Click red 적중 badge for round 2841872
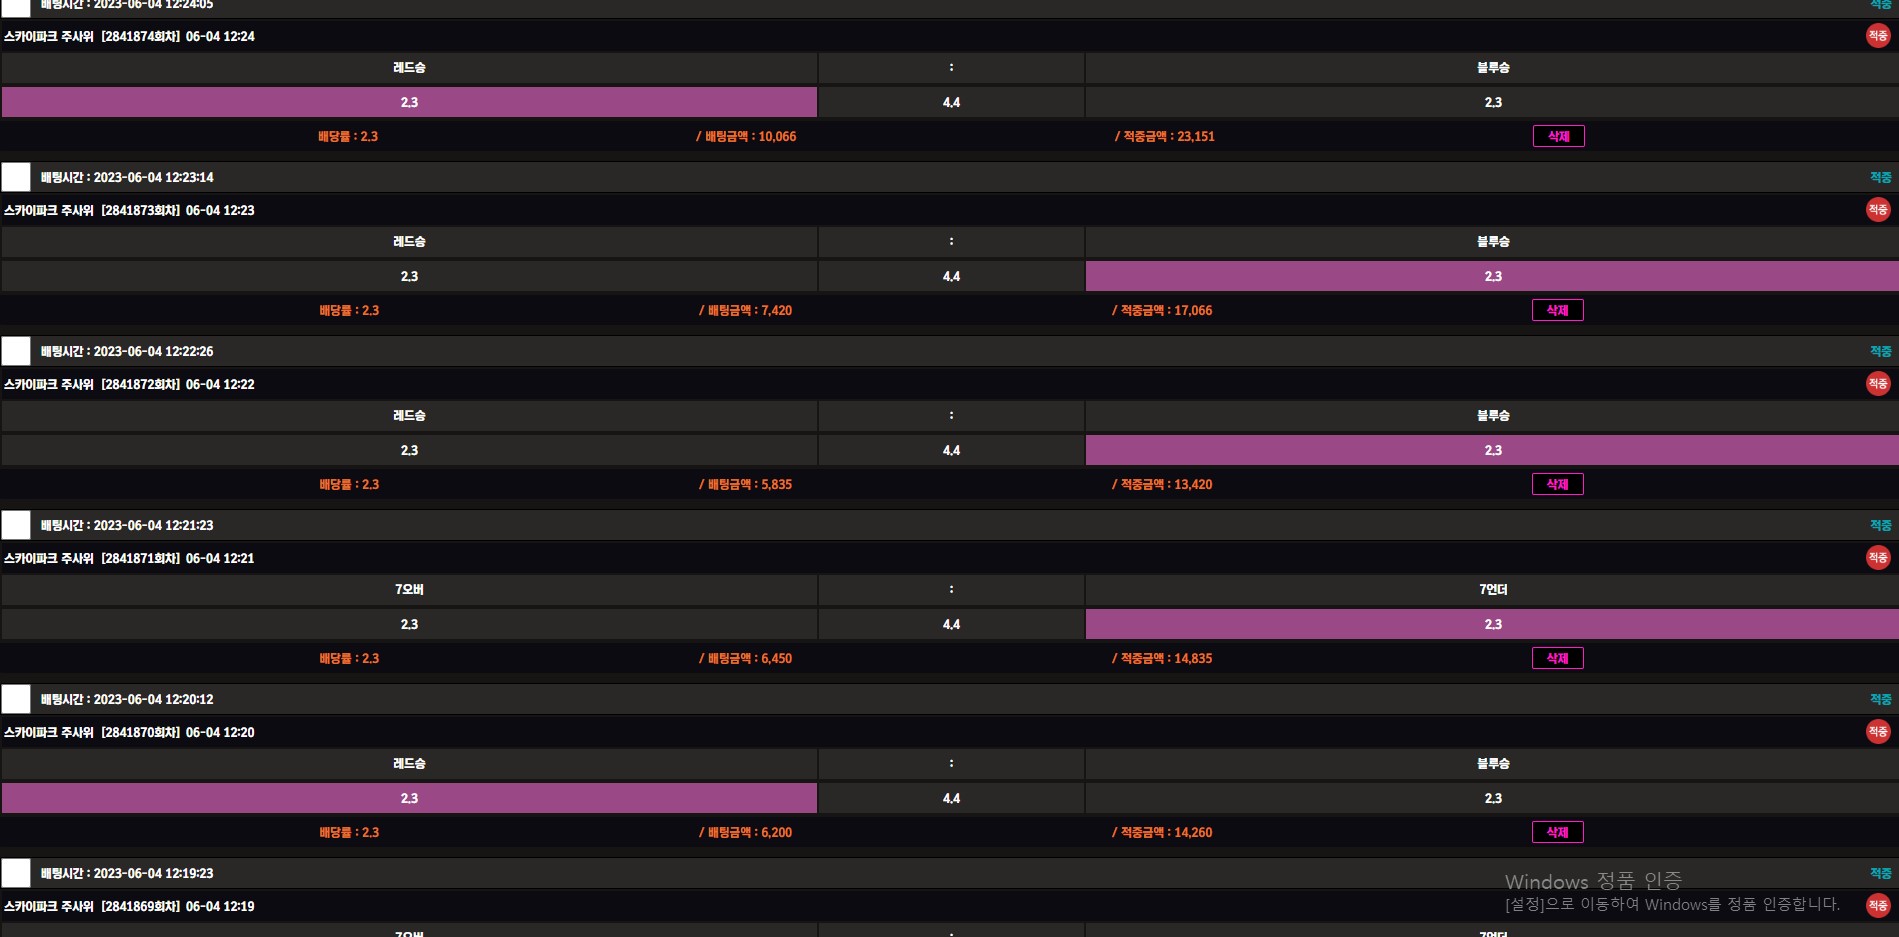 click(1877, 384)
